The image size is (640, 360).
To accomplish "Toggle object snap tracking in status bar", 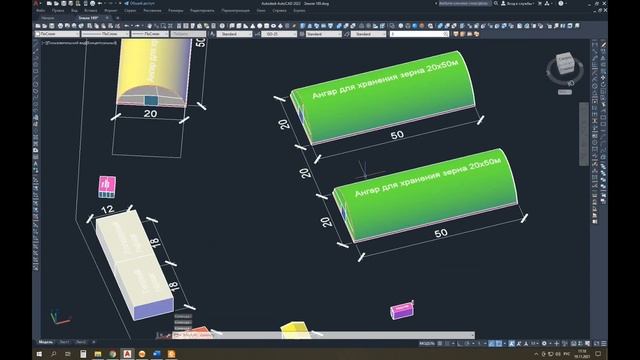I will [x=491, y=343].
